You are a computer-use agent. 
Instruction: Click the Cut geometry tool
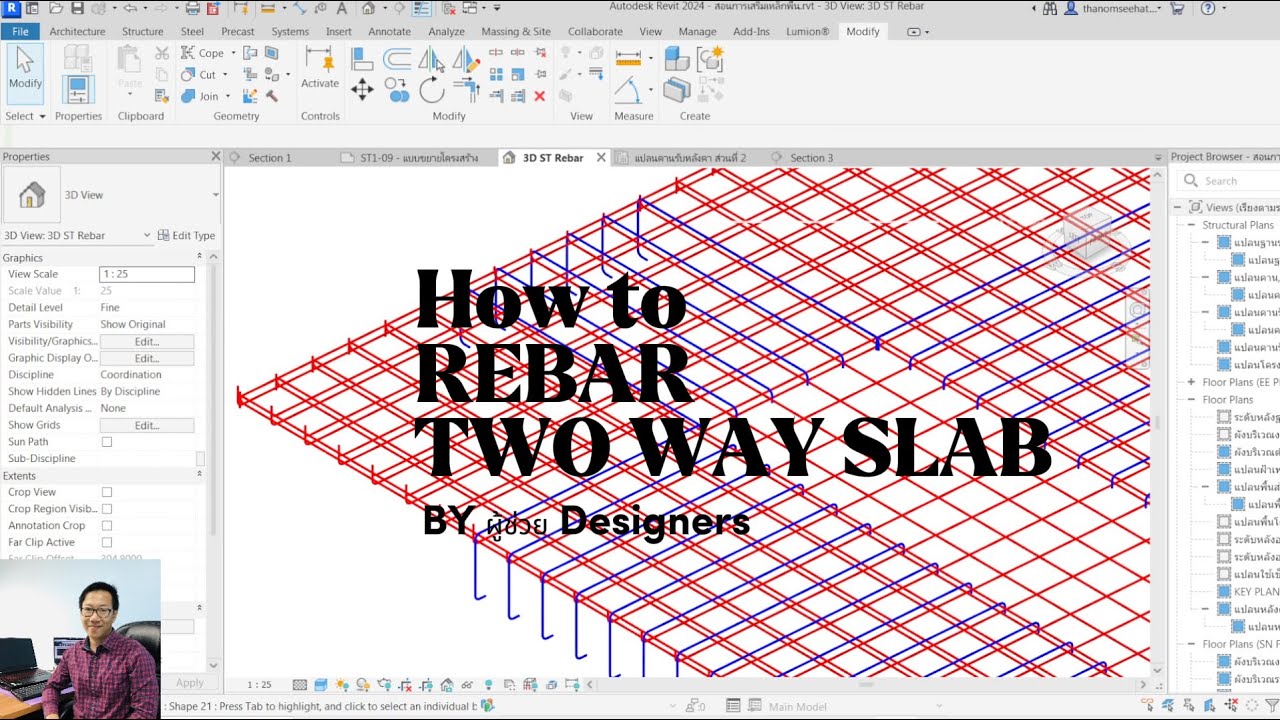[x=200, y=75]
